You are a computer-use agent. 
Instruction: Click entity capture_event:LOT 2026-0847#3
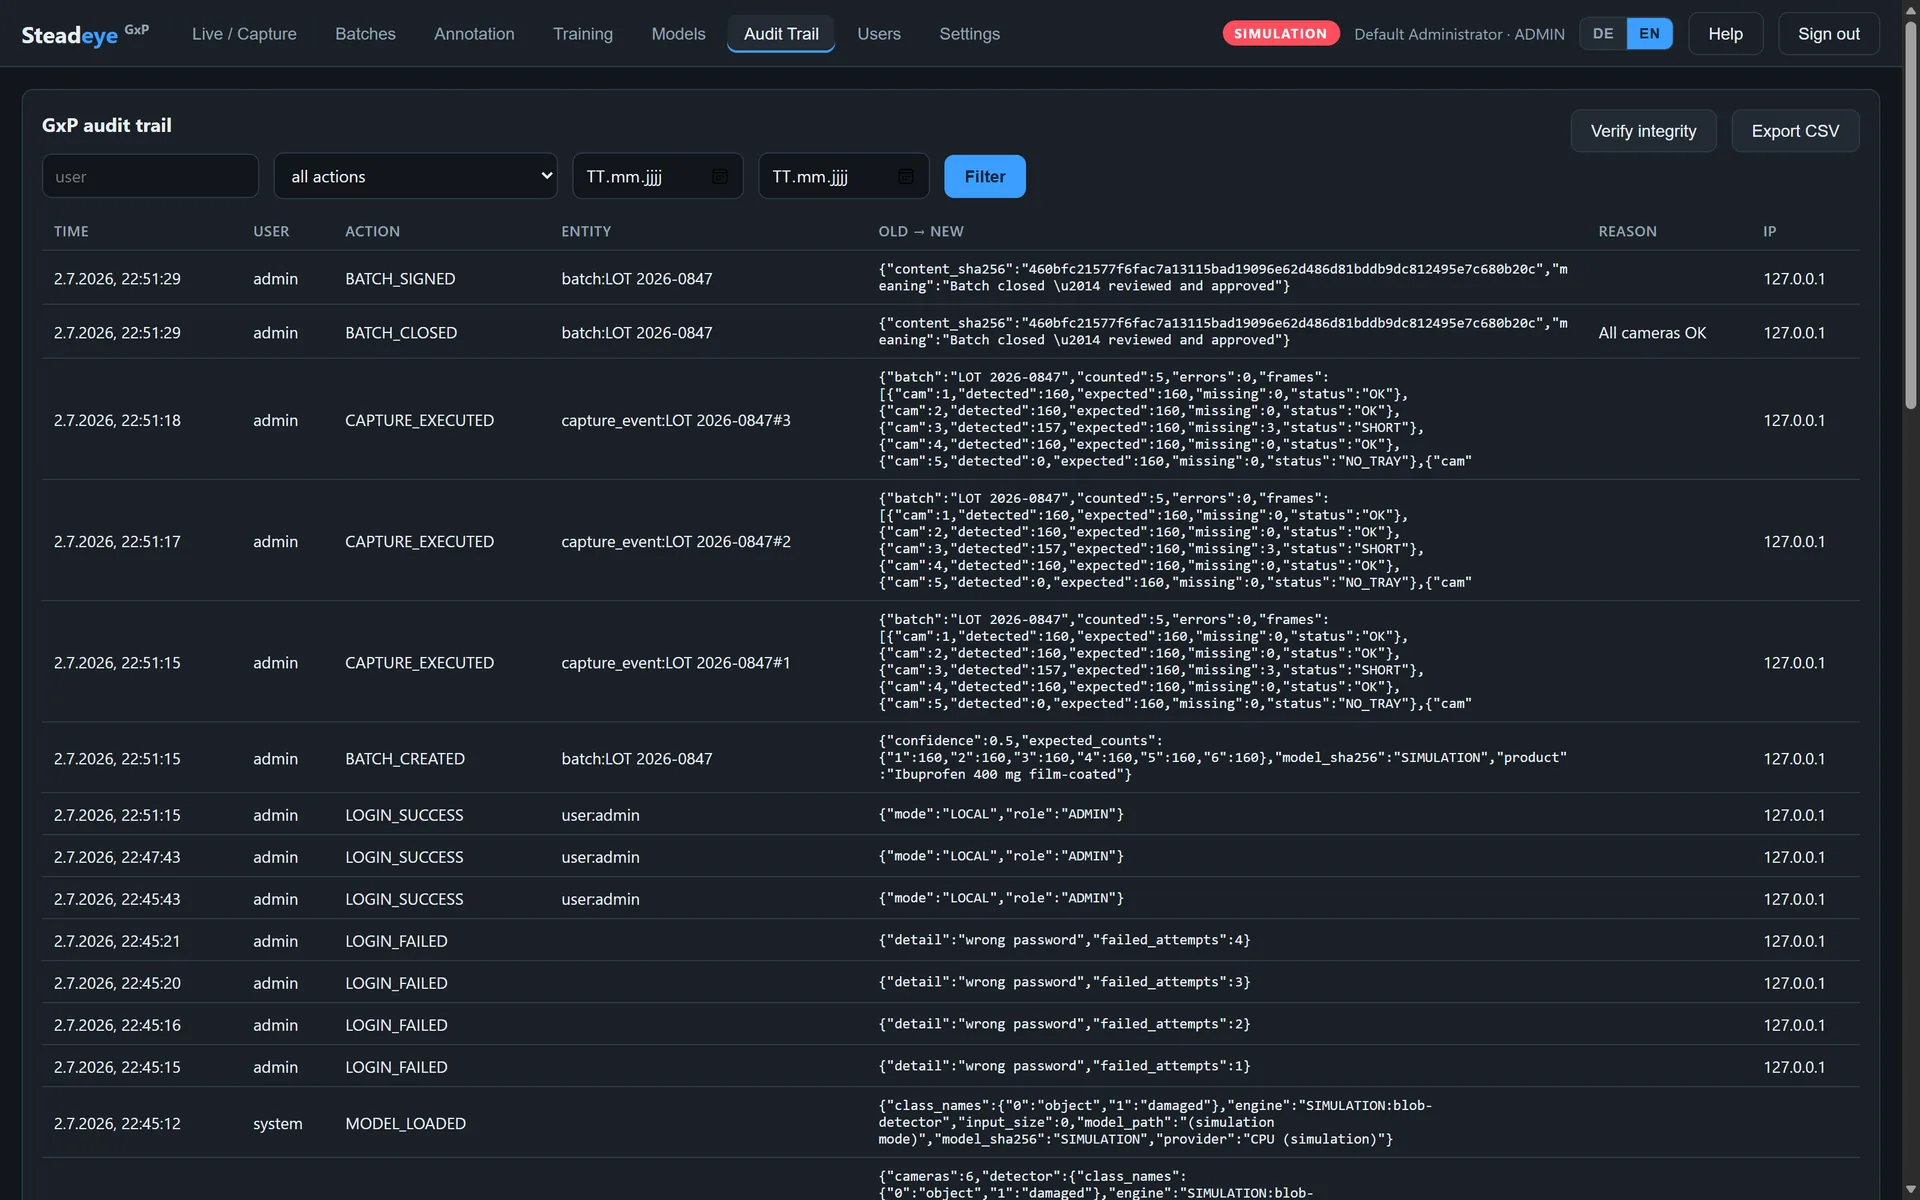point(676,420)
